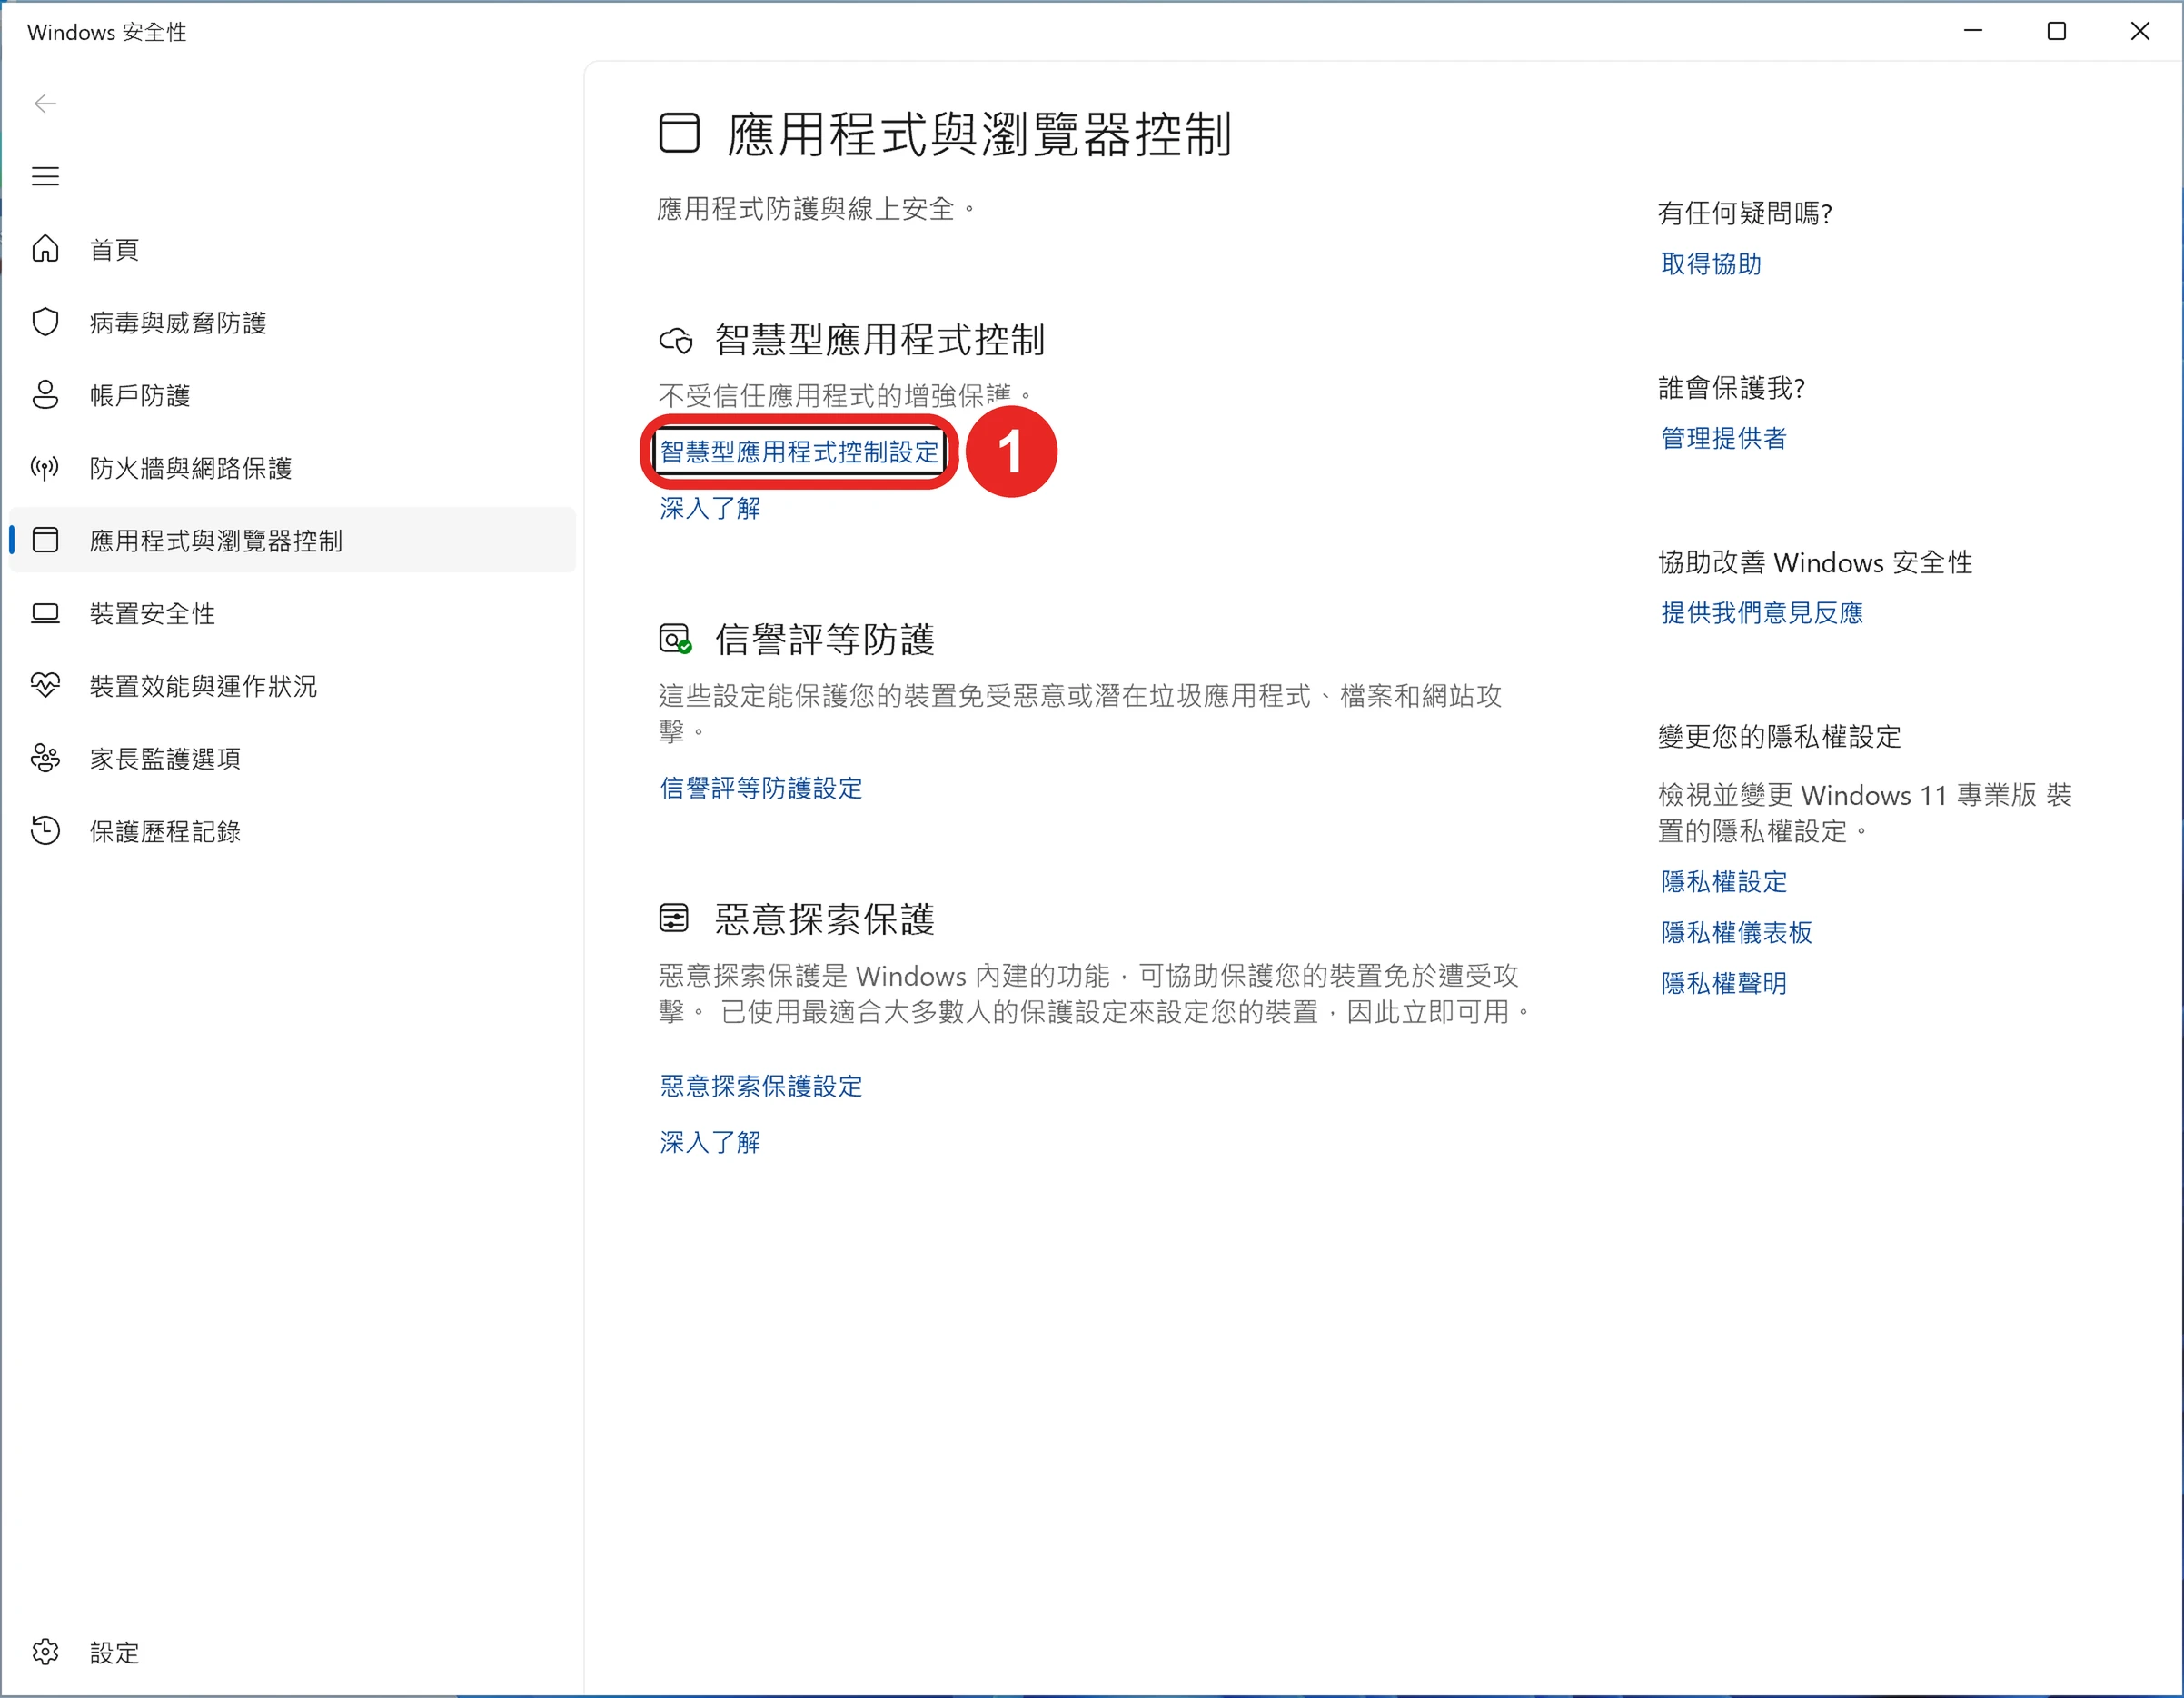Select 家長監護選項 label
The width and height of the screenshot is (2184, 1698).
click(165, 760)
